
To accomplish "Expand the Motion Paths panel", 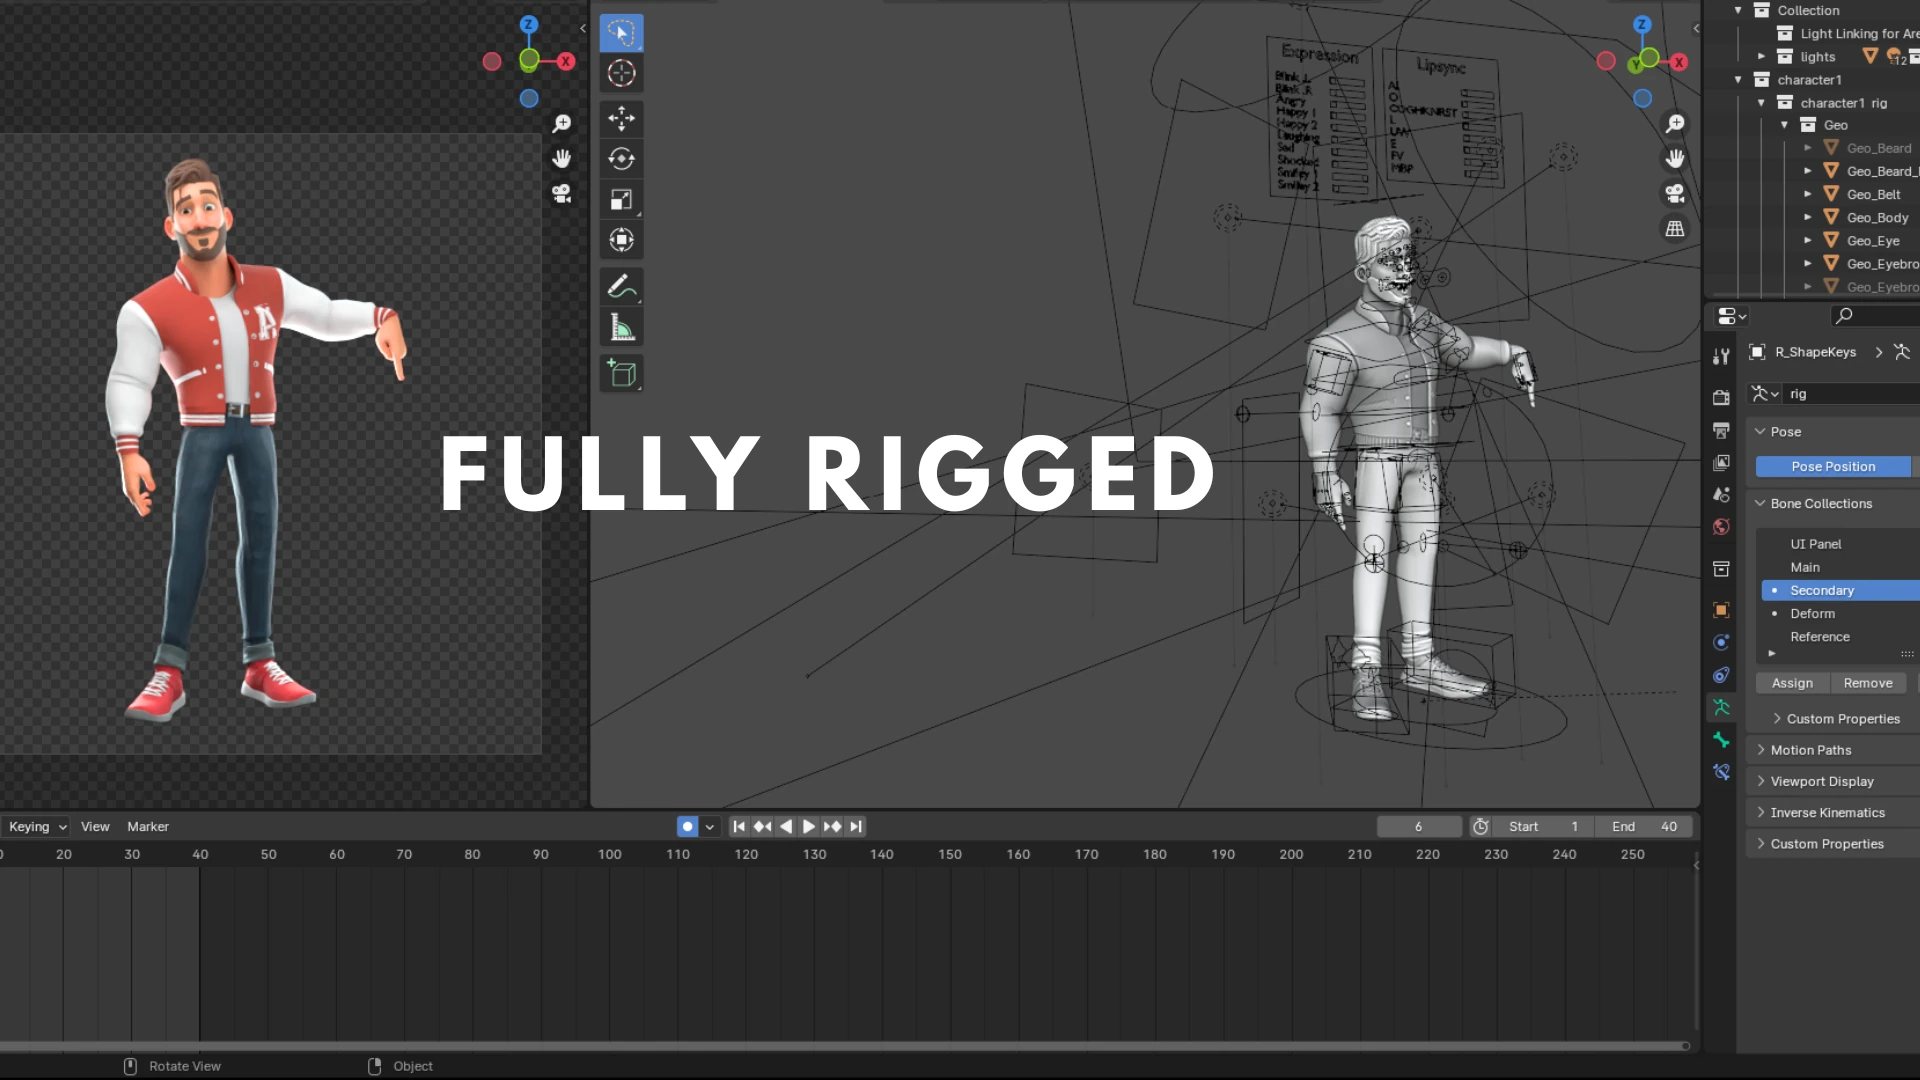I will 1810,750.
